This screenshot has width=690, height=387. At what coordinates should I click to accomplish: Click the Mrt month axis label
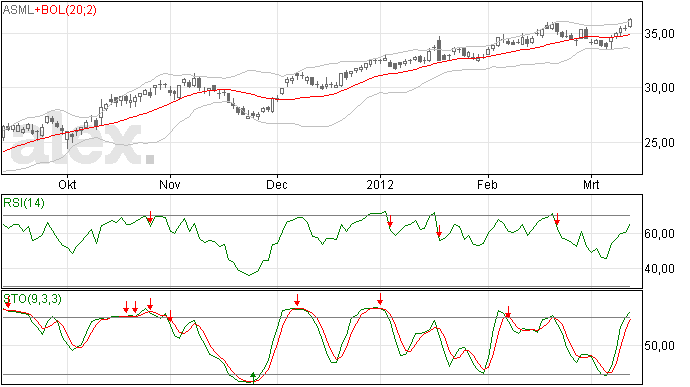[x=591, y=184]
